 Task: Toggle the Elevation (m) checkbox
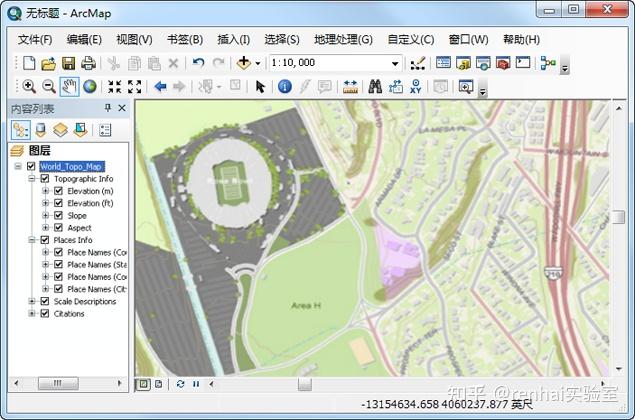(58, 191)
